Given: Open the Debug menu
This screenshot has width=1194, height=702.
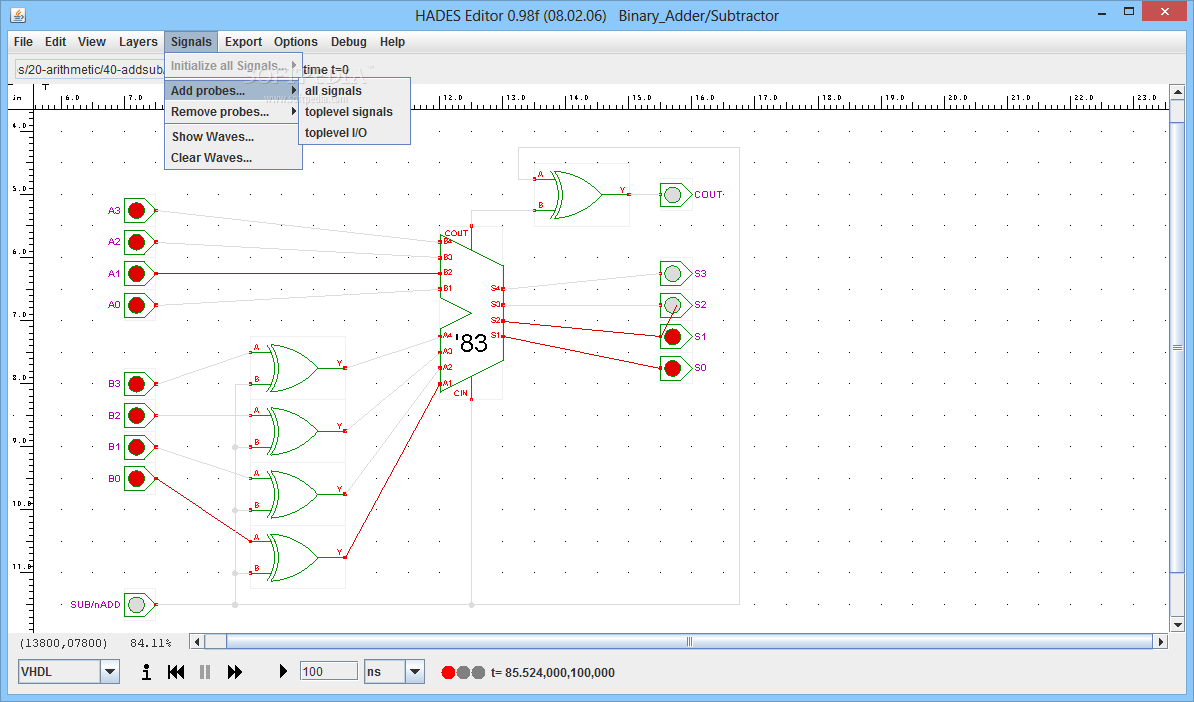Looking at the screenshot, I should 348,42.
